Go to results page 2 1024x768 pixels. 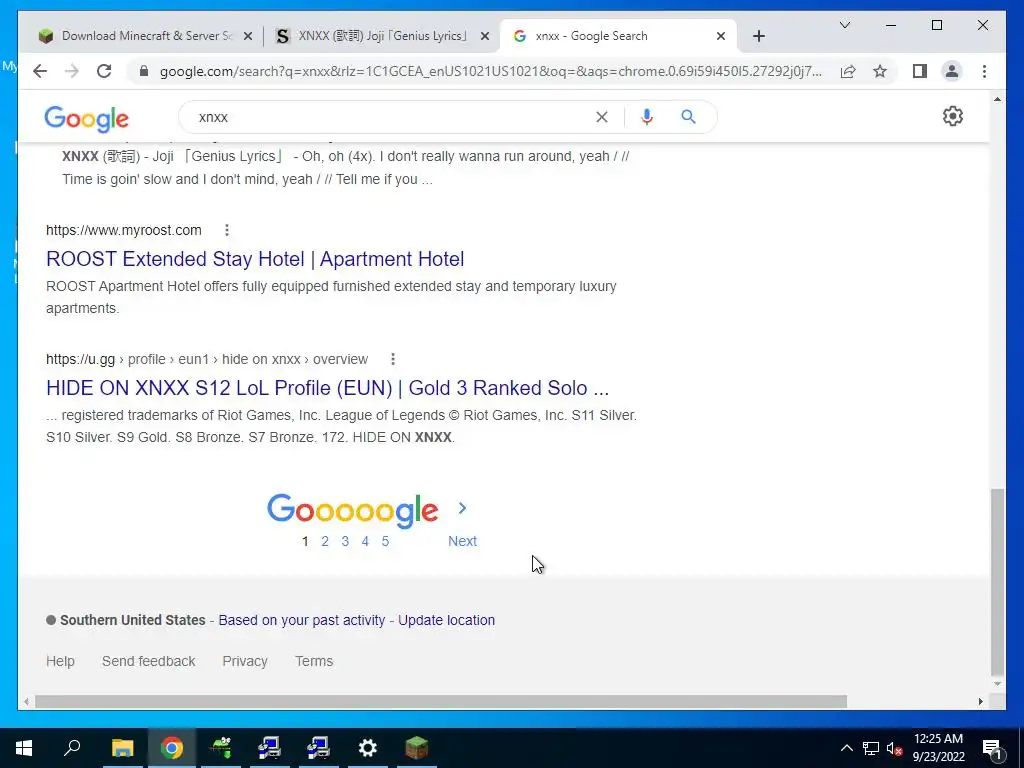click(325, 541)
